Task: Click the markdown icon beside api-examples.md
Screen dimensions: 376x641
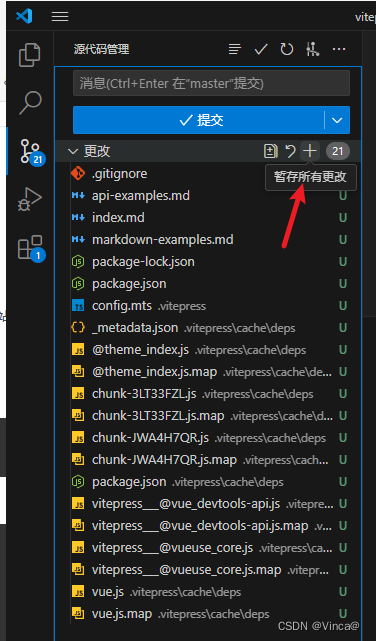Action: tap(78, 195)
